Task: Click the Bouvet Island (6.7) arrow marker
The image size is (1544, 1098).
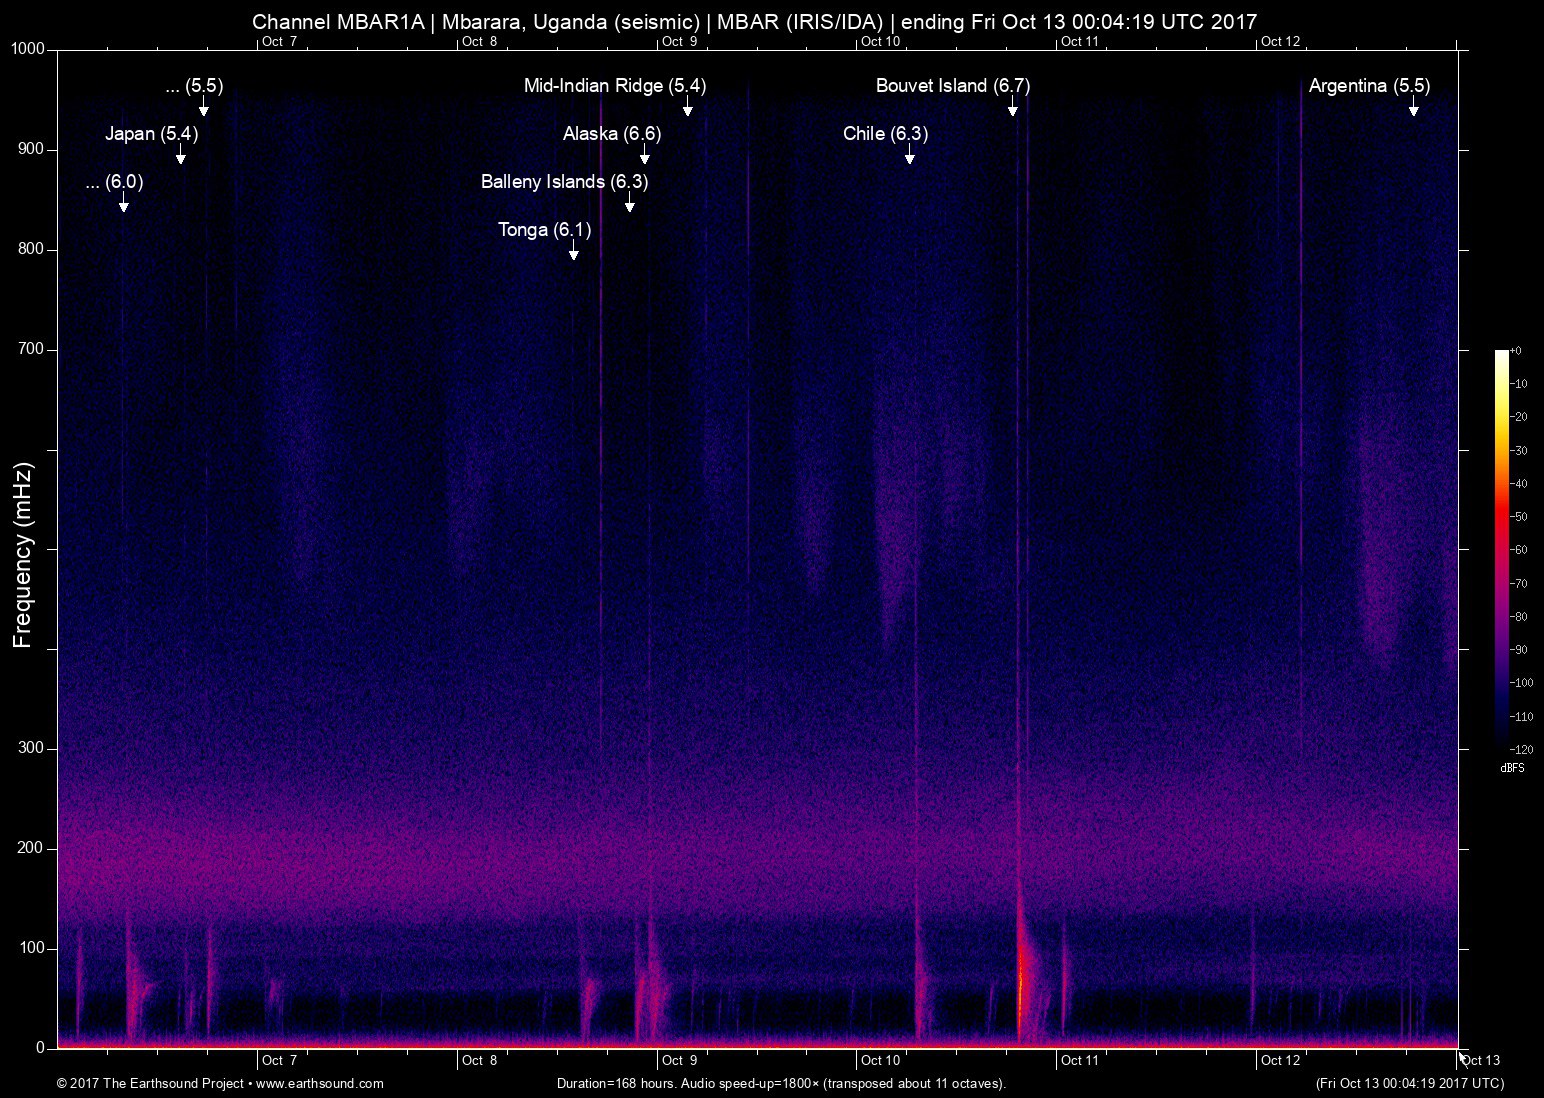Action: pos(1012,109)
